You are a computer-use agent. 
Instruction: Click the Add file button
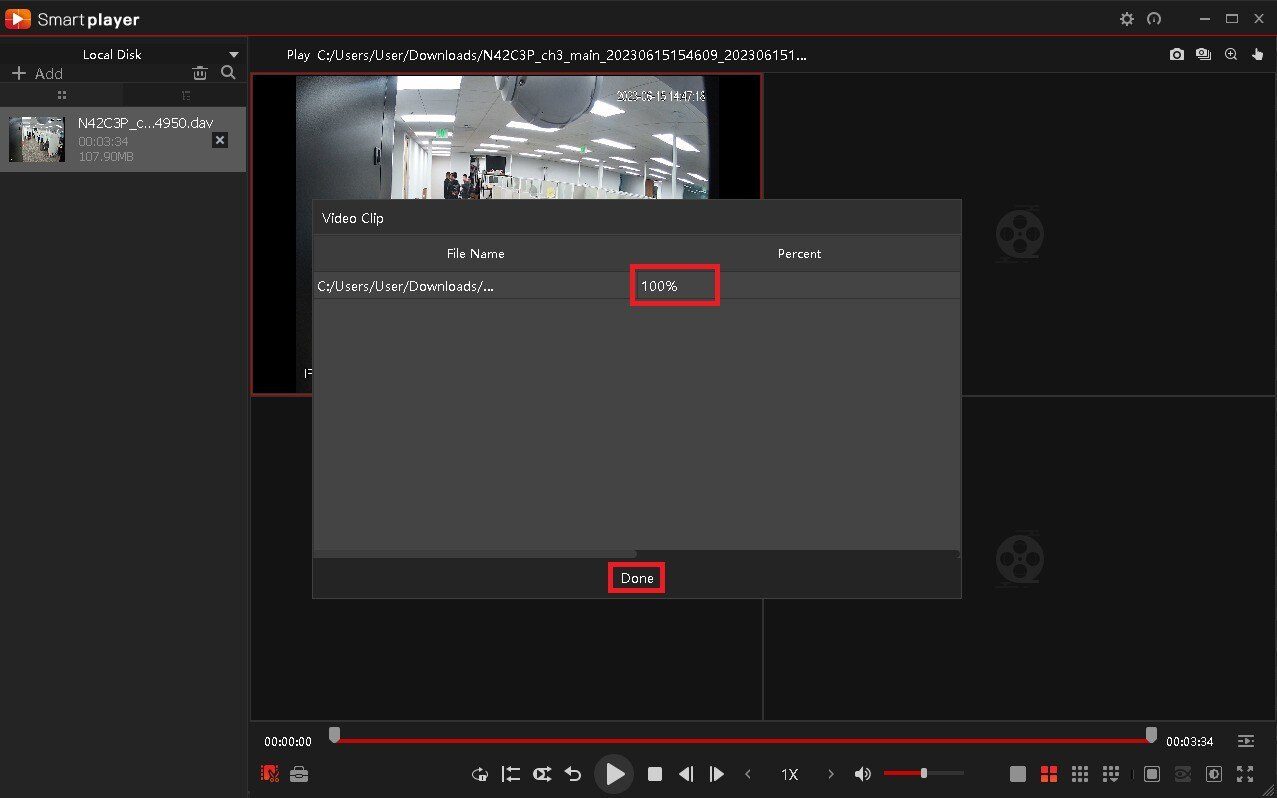tap(37, 74)
